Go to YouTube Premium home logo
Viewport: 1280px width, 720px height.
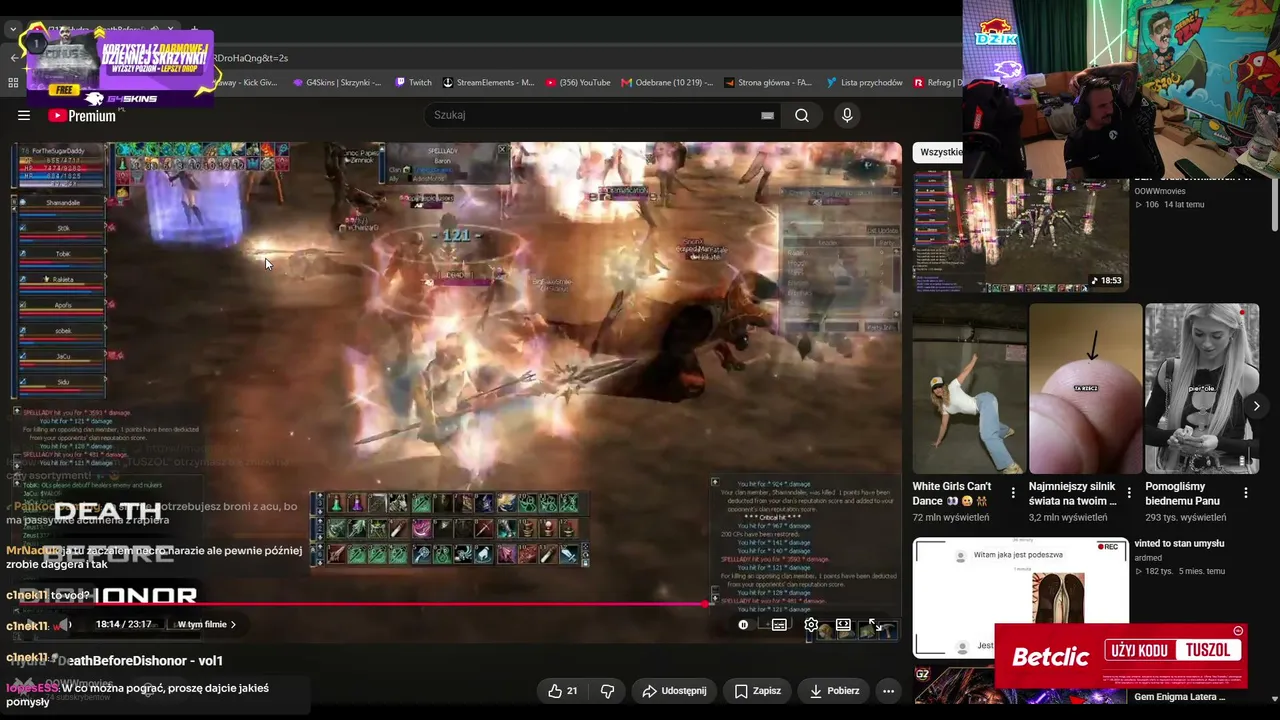point(82,116)
